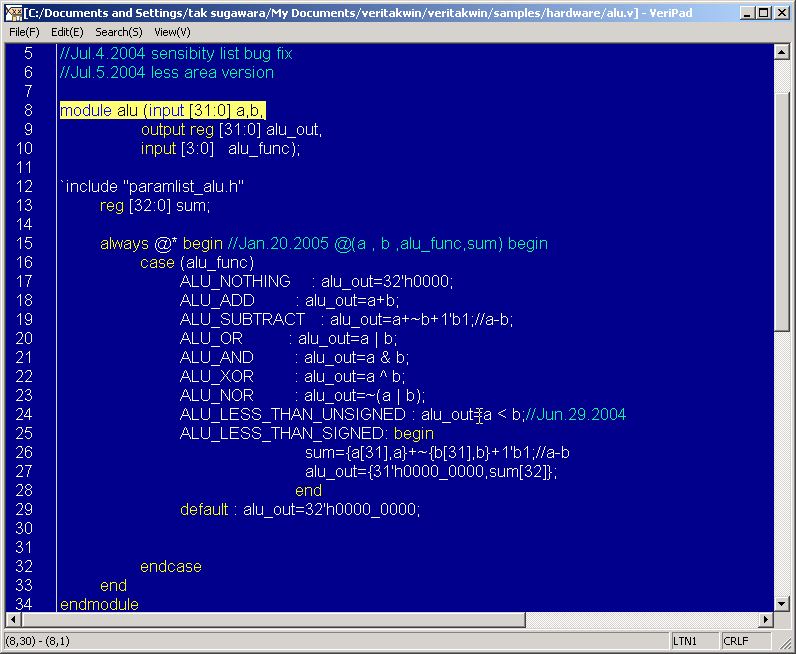
Task: Click the 'endcase' keyword on line 32
Action: pos(171,566)
